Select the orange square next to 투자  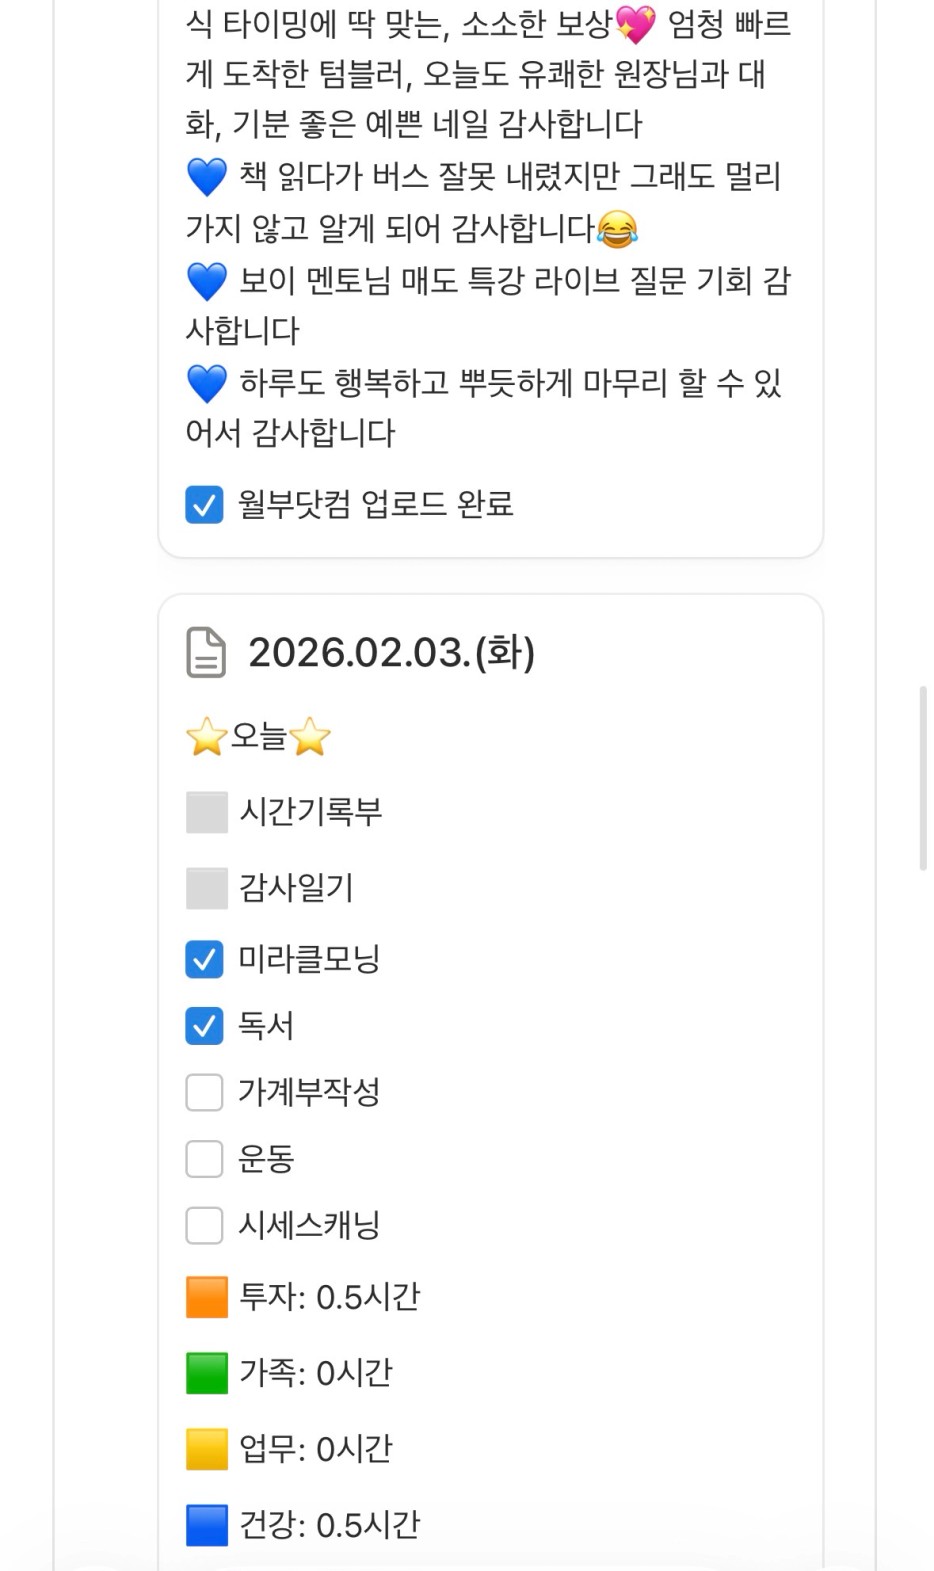tap(207, 1297)
